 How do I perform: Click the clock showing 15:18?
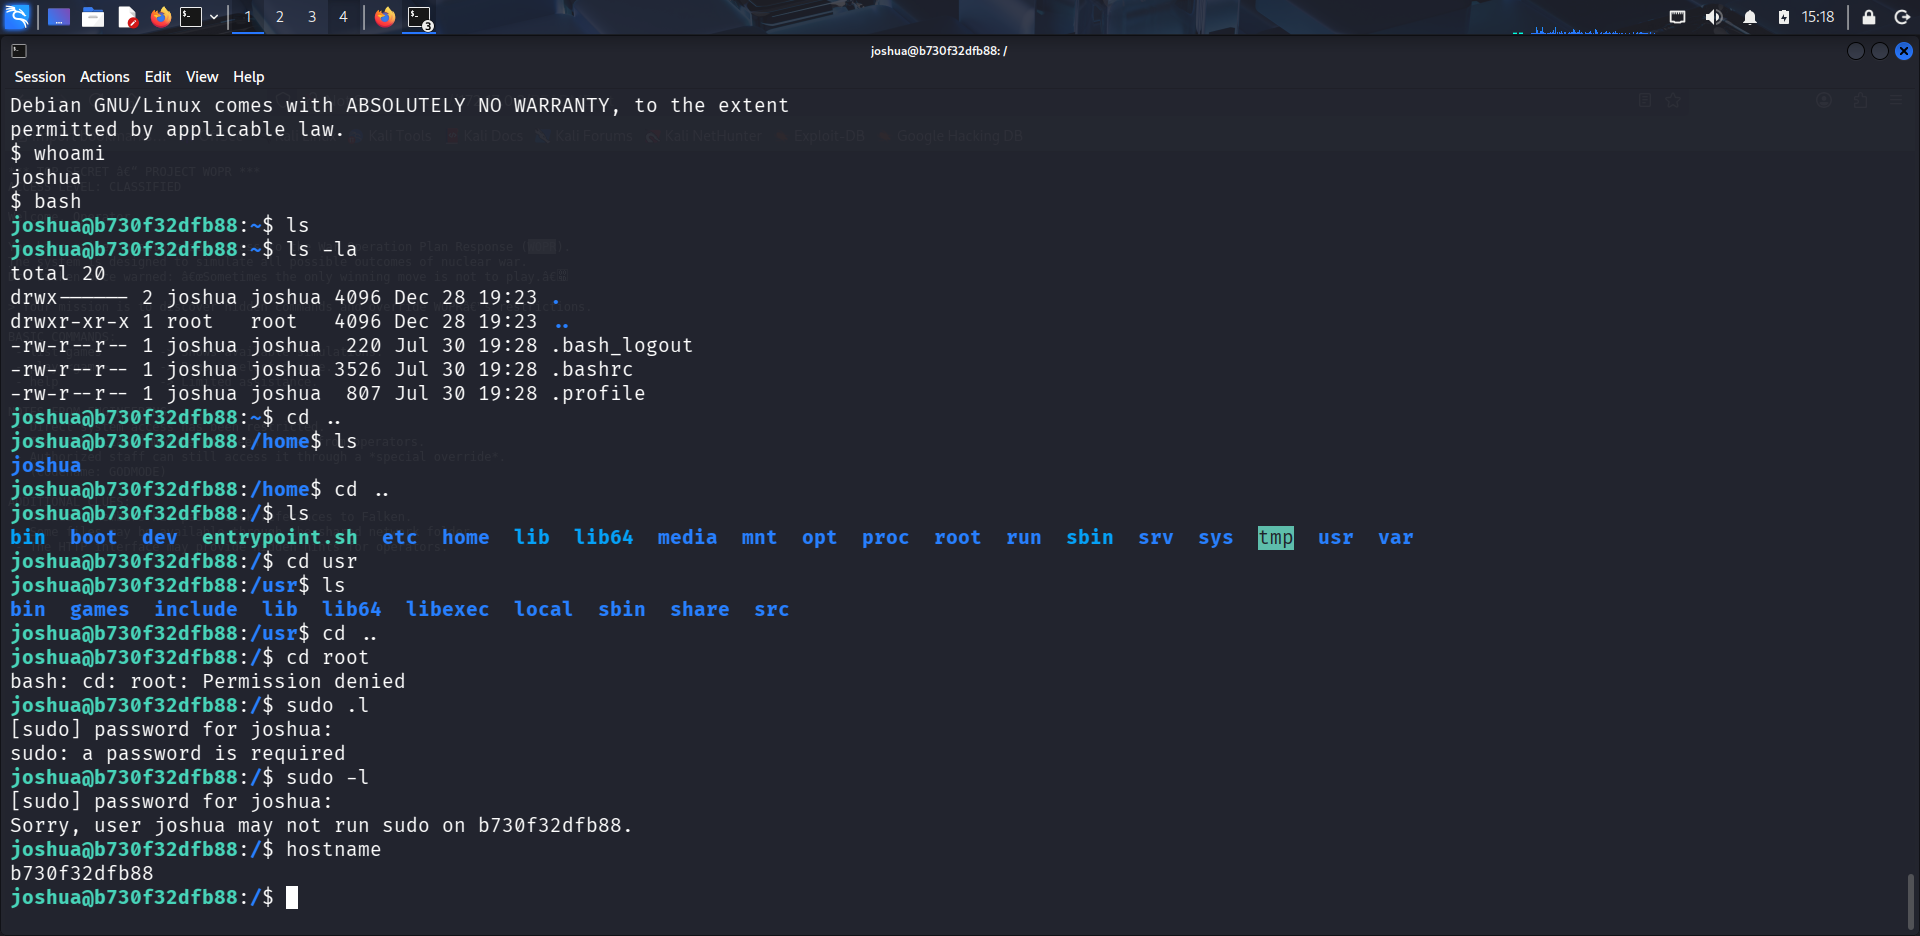pos(1818,17)
